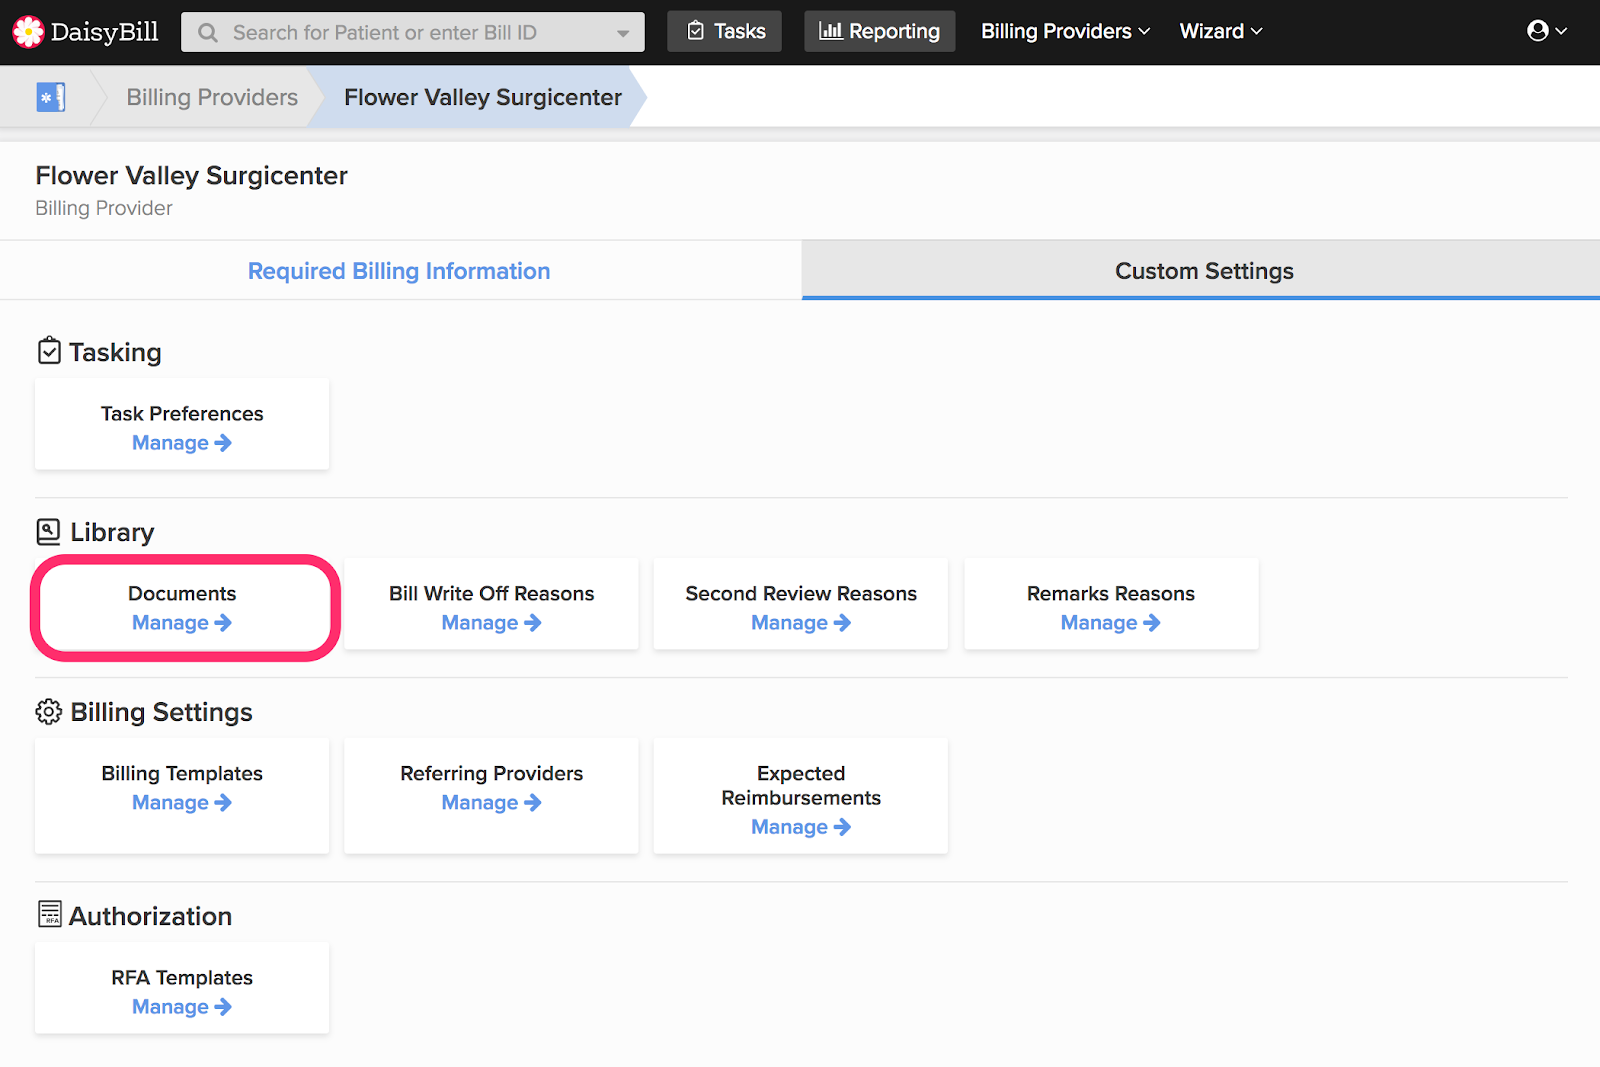Manage RFA Templates
The height and width of the screenshot is (1067, 1600).
click(x=182, y=1007)
